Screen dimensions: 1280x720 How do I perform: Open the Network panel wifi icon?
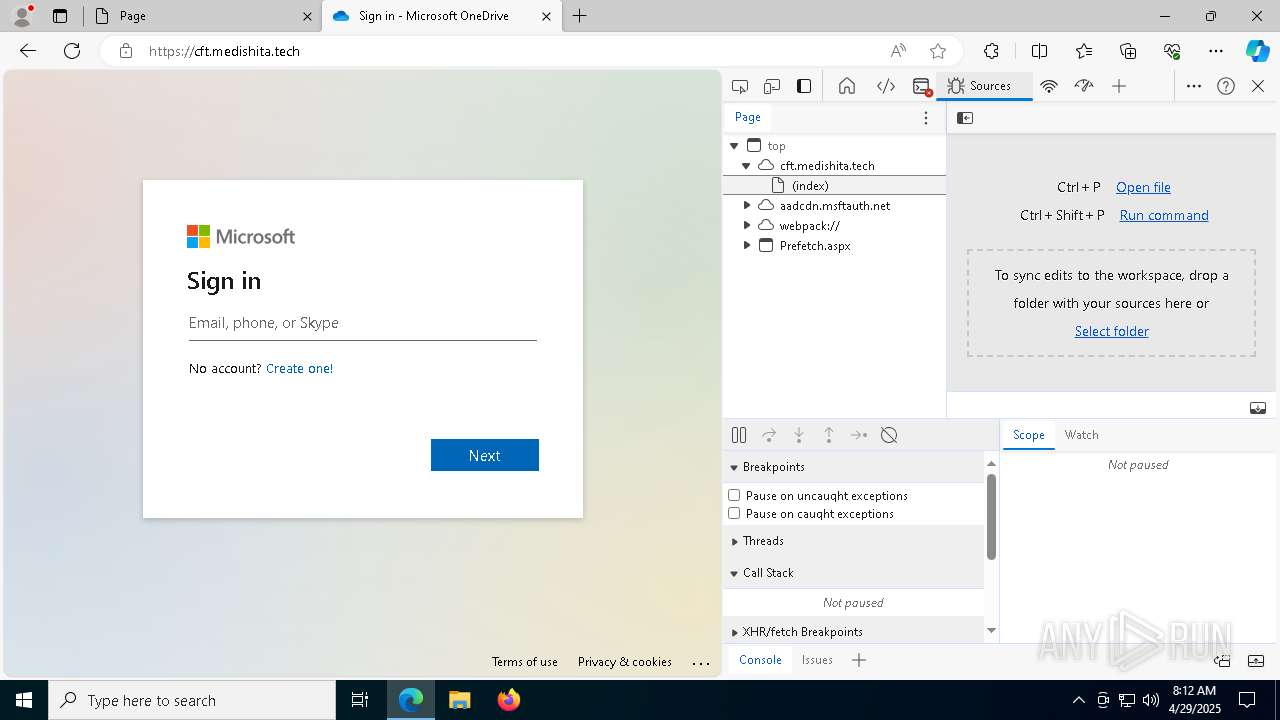tap(1049, 86)
